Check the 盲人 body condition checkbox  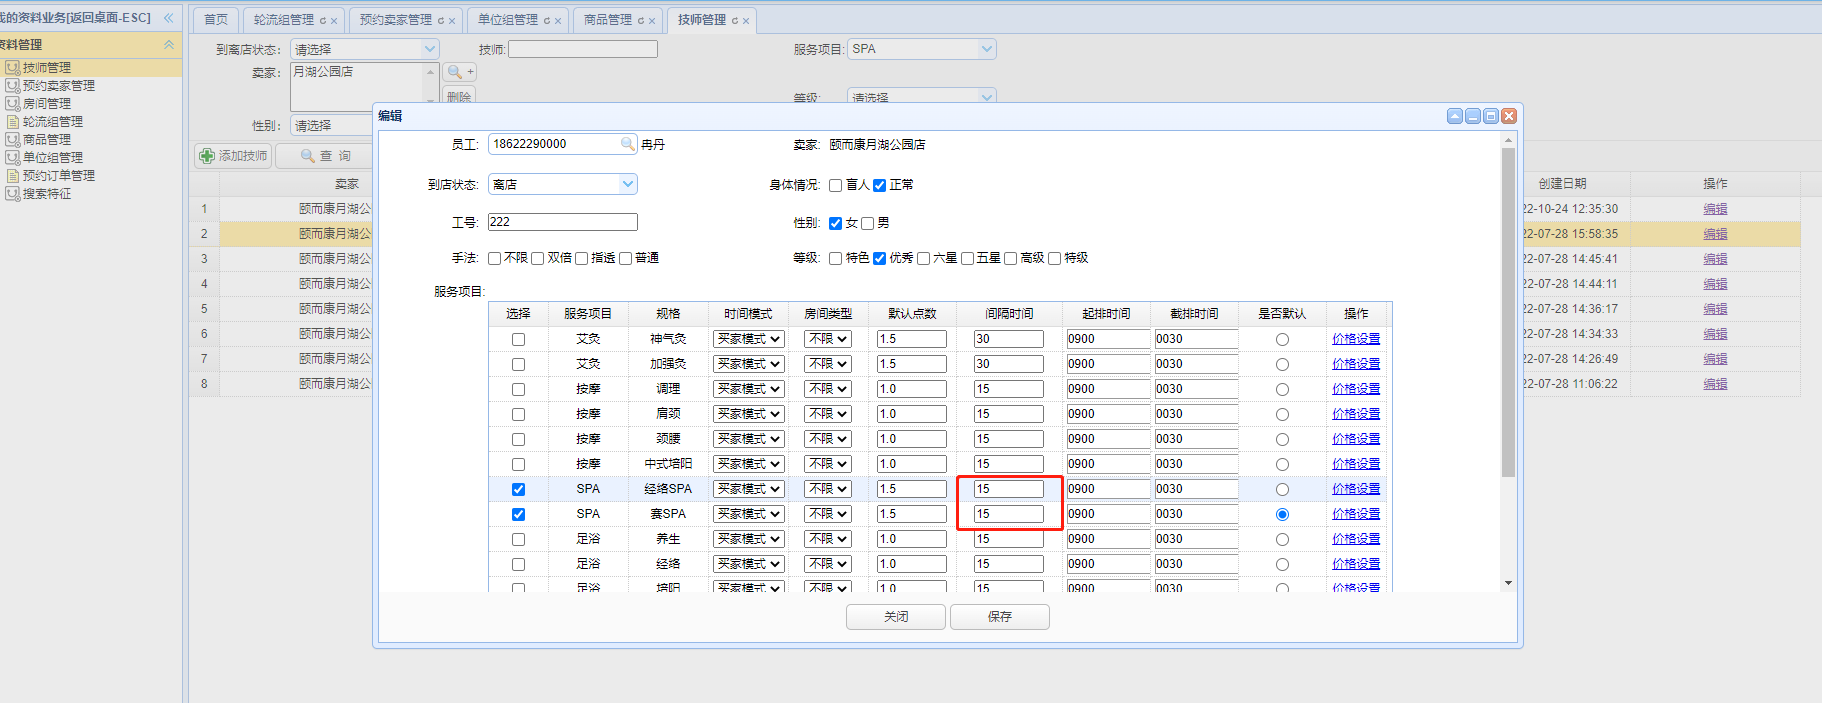coord(835,185)
